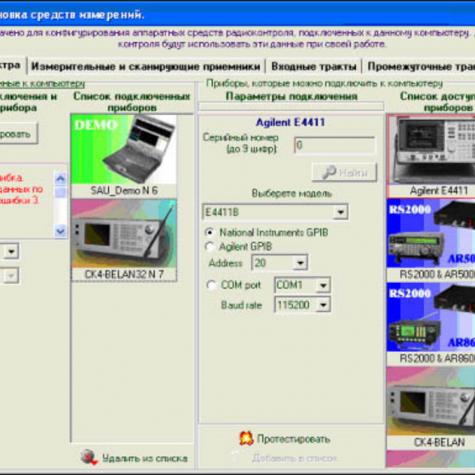Select National Instruments GPIB radio option
The image size is (475, 475).
[x=210, y=232]
